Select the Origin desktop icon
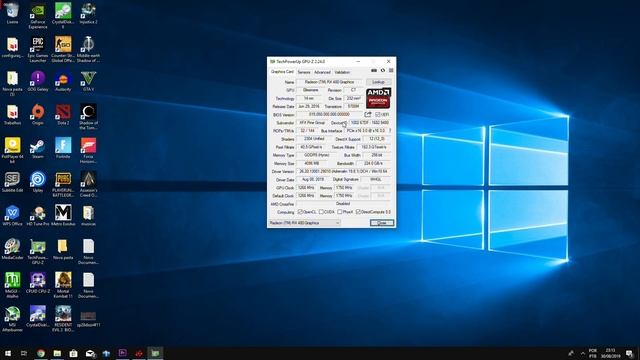 click(x=38, y=115)
